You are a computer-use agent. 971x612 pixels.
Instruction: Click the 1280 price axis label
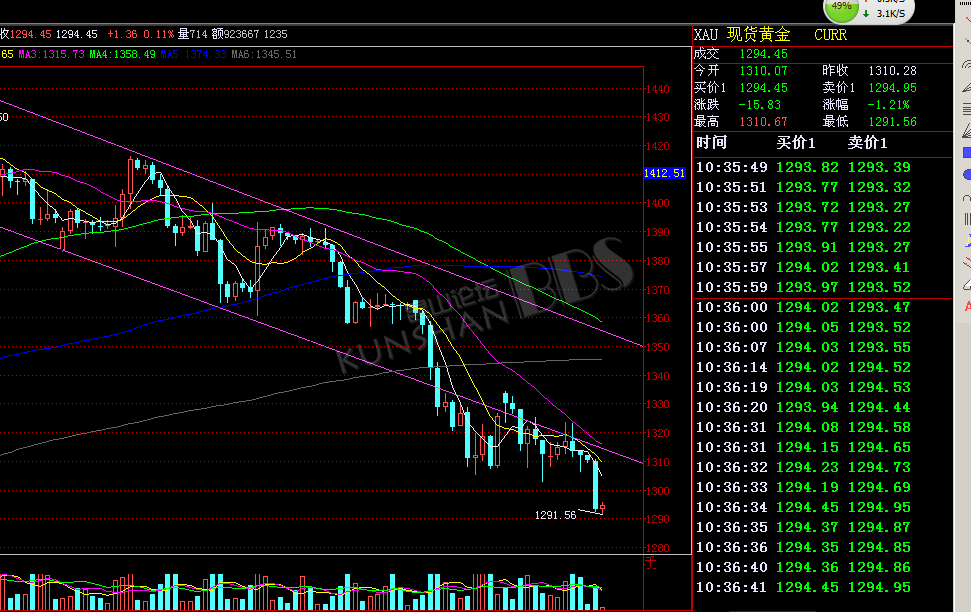658,548
